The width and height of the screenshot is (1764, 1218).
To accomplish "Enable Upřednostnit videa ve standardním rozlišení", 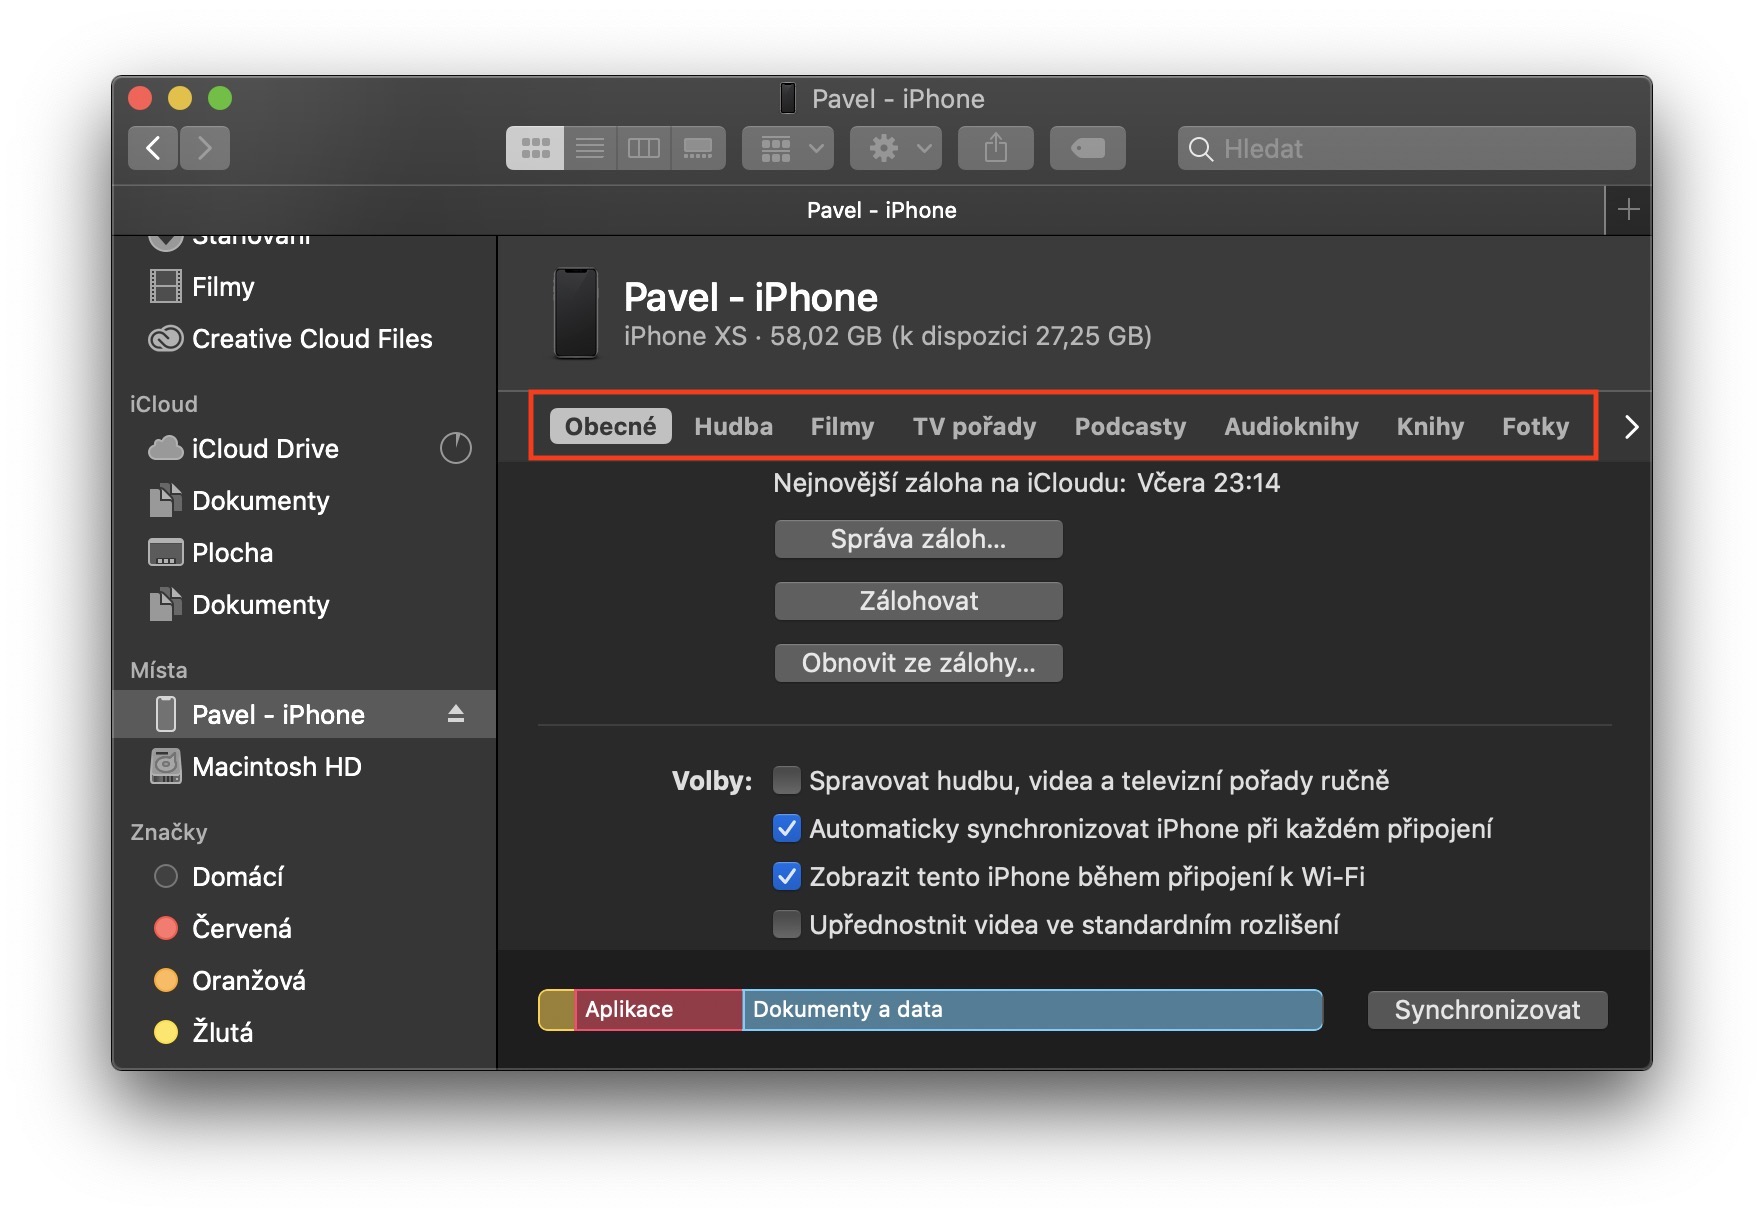I will (x=787, y=924).
